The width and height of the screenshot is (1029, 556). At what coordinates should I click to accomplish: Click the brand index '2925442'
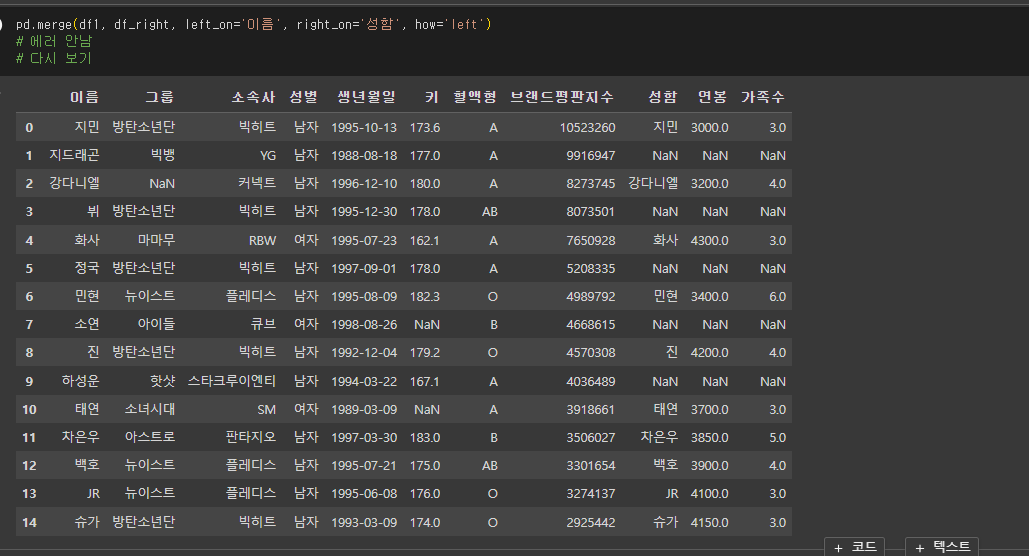point(591,523)
